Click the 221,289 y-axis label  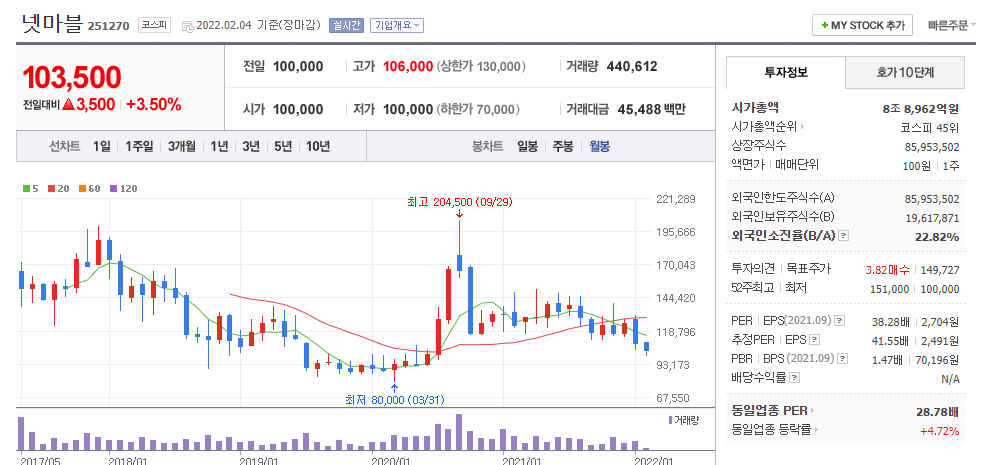point(675,199)
